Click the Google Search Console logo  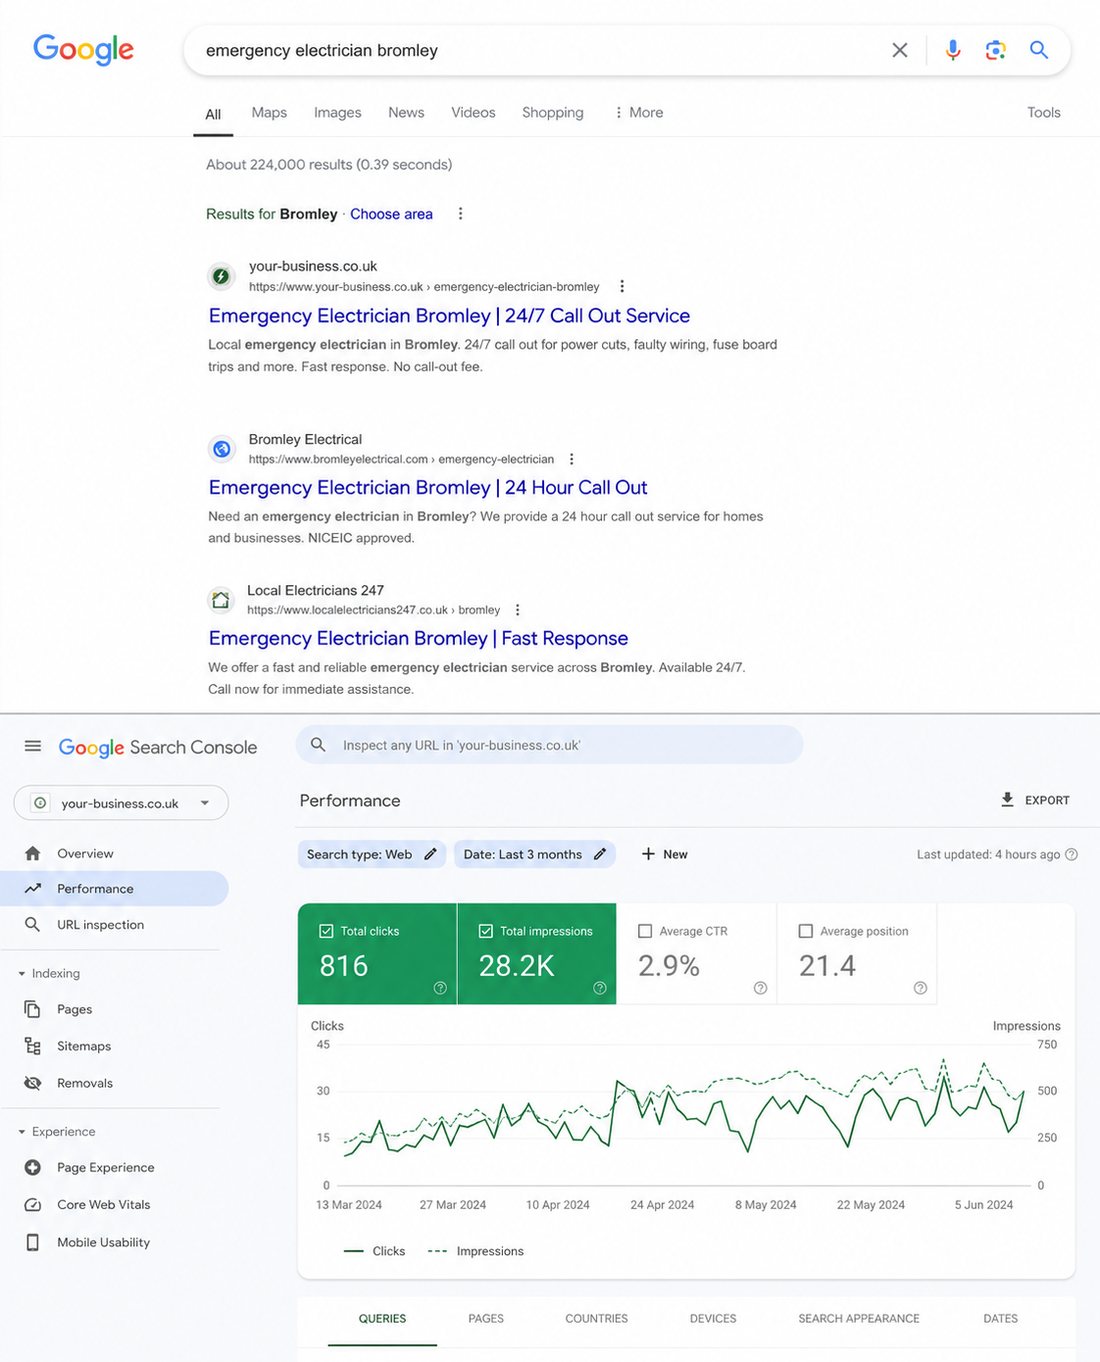tap(158, 747)
